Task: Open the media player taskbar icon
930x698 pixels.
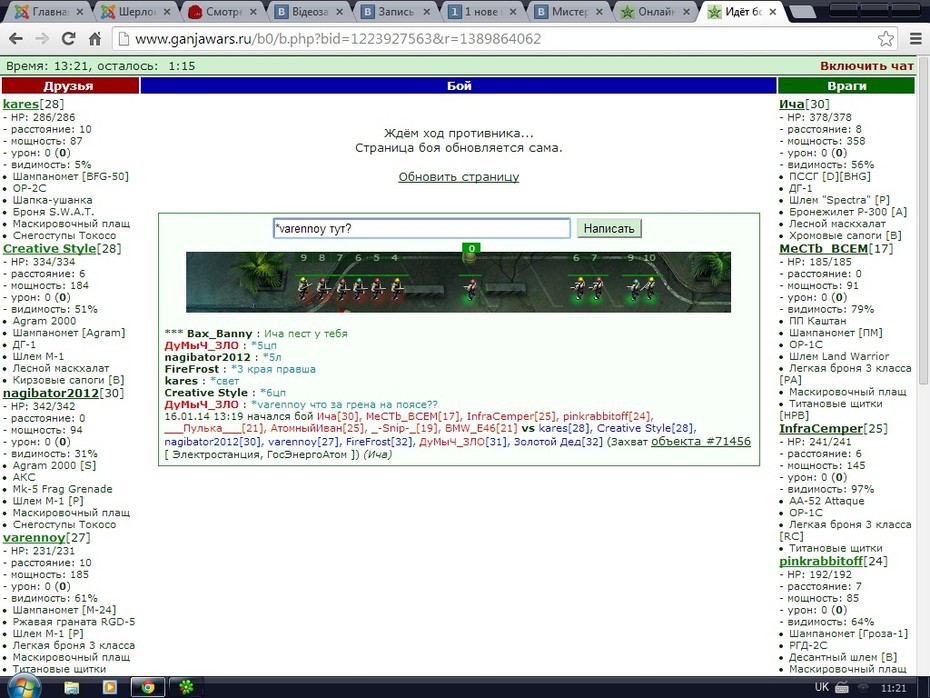Action: [110, 687]
